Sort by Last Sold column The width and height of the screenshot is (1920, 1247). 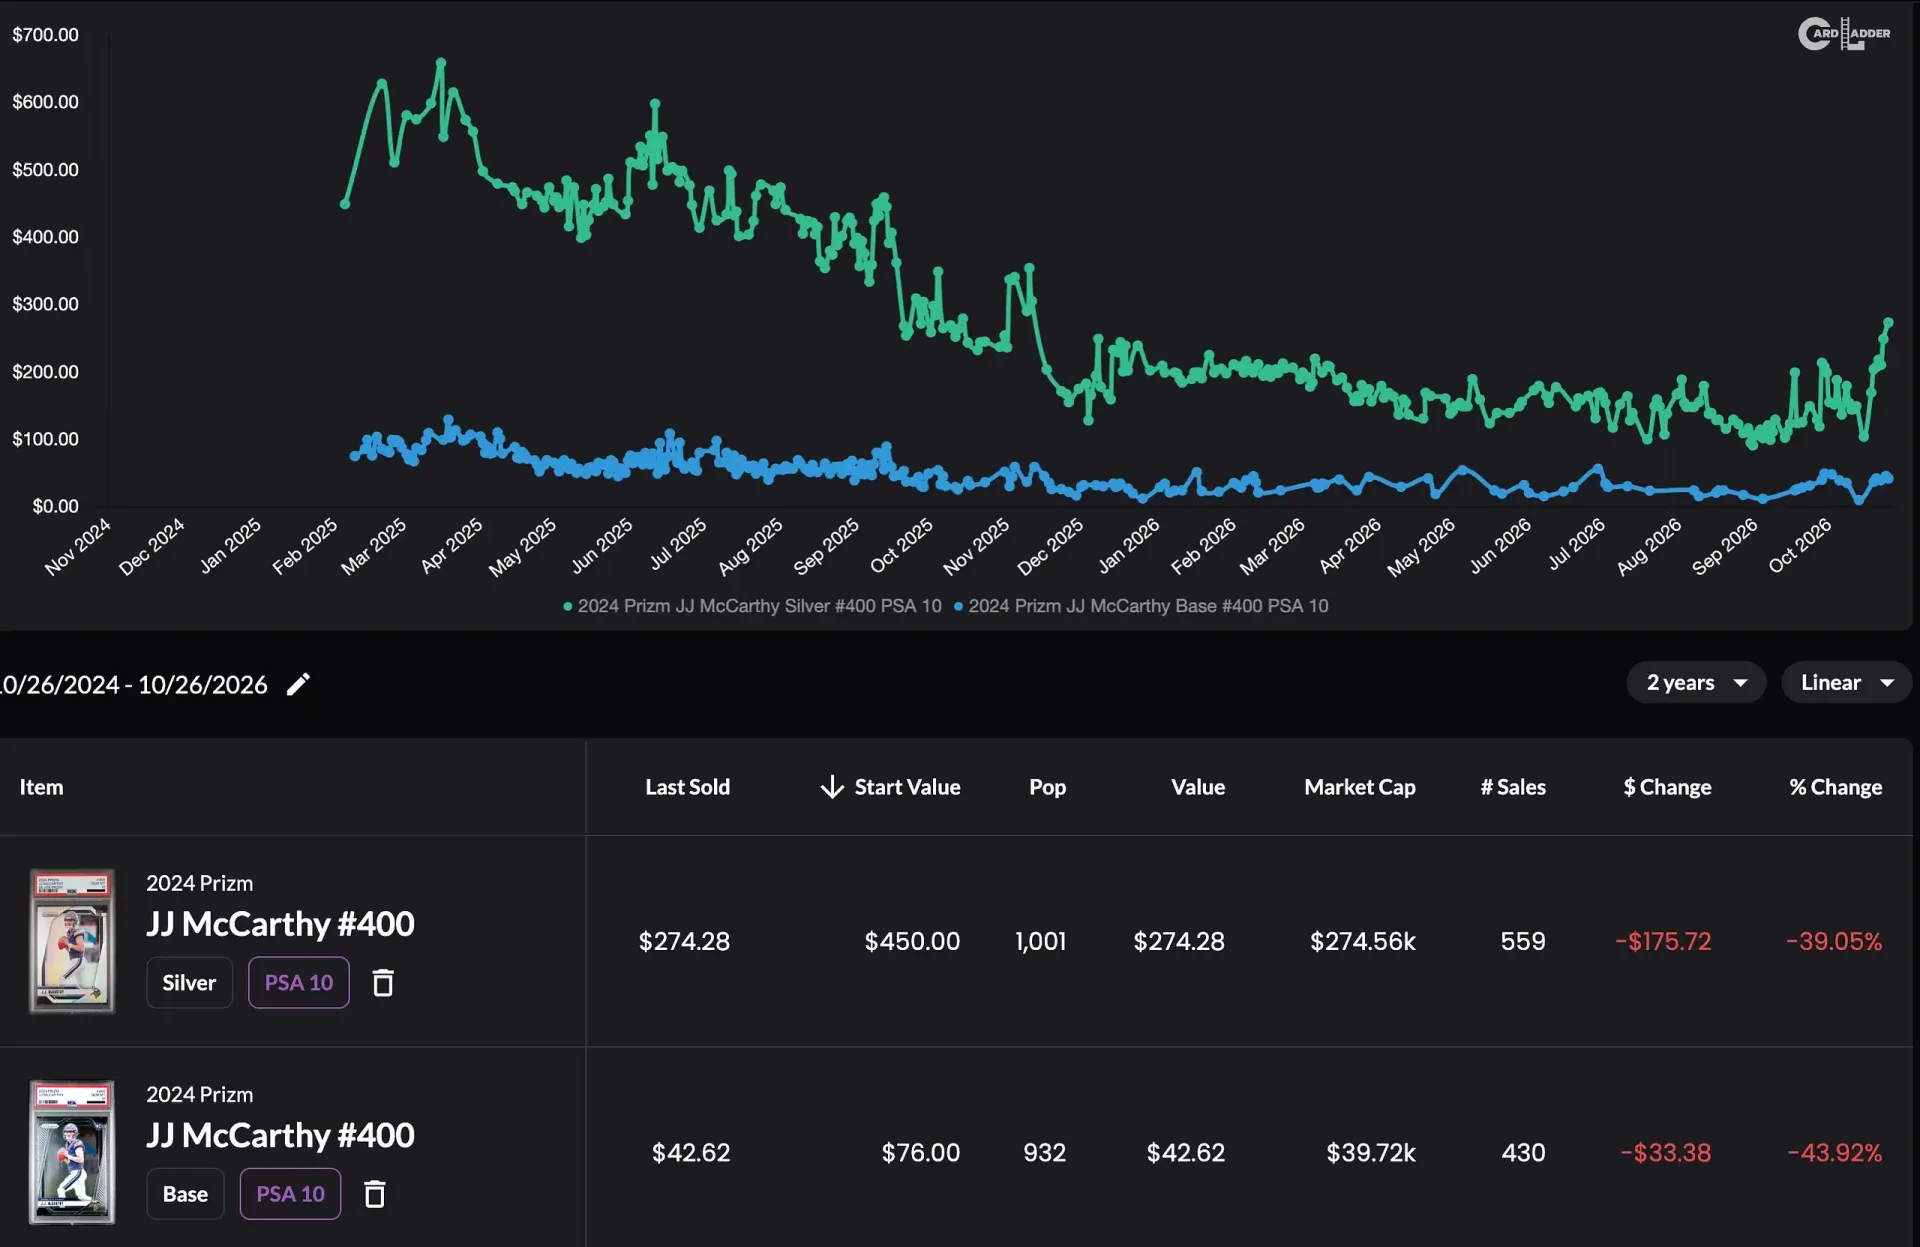click(687, 787)
